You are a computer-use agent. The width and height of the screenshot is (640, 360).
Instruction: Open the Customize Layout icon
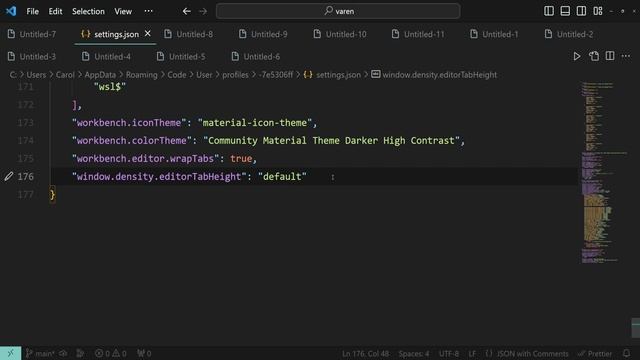click(x=598, y=11)
